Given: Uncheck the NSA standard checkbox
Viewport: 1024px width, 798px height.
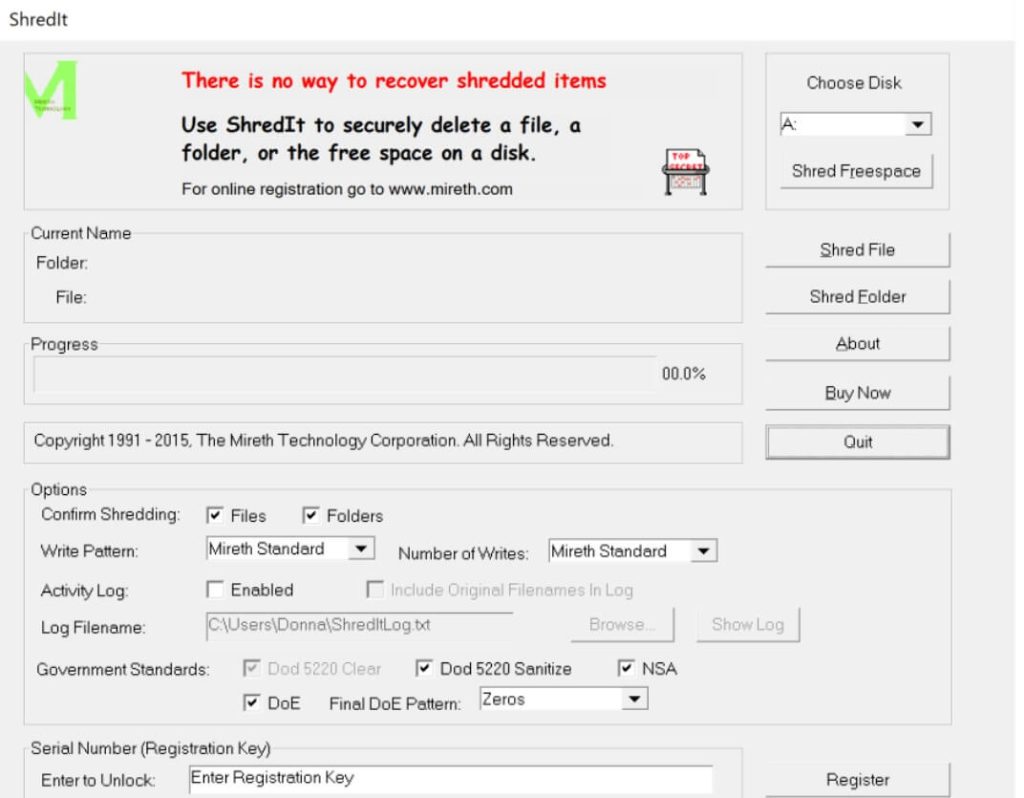Looking at the screenshot, I should (626, 668).
